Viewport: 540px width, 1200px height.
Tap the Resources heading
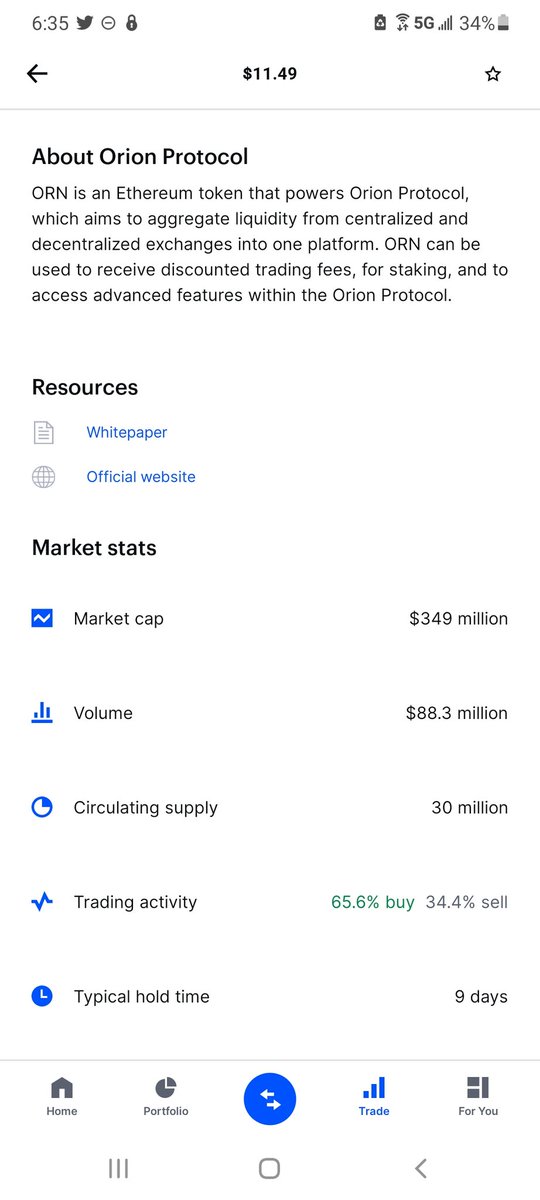[x=85, y=388]
